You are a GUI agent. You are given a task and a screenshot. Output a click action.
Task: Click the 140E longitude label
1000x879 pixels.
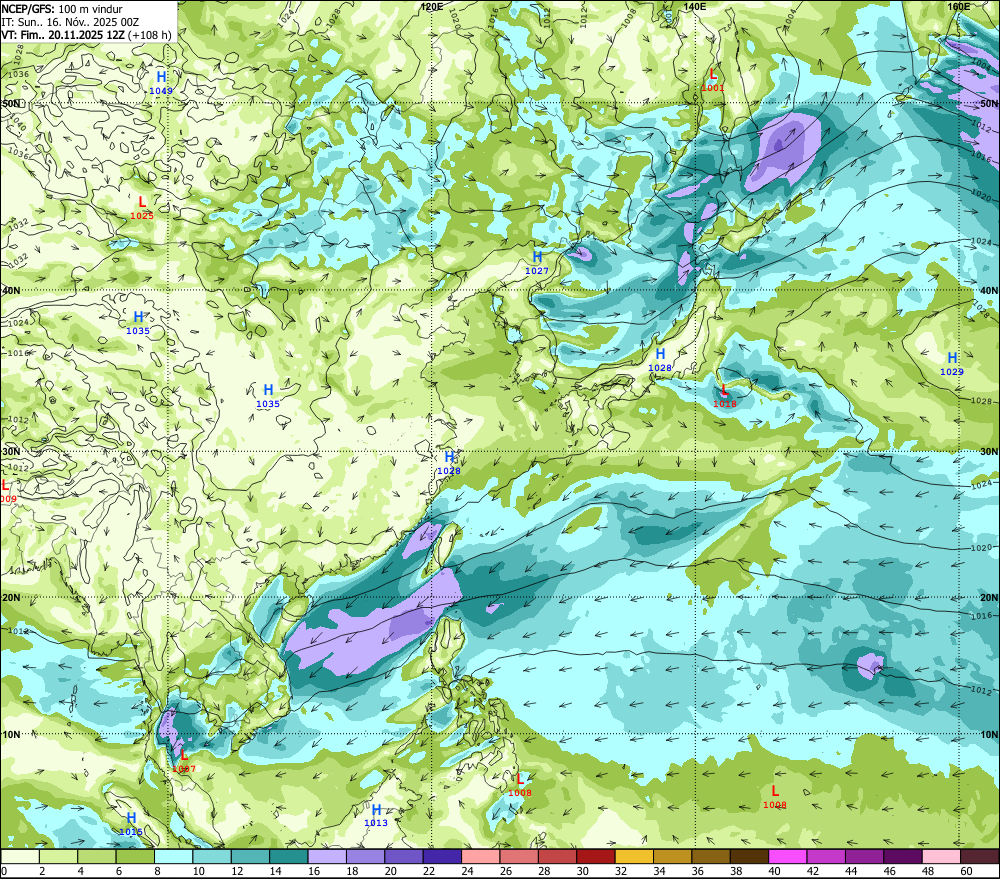(695, 6)
